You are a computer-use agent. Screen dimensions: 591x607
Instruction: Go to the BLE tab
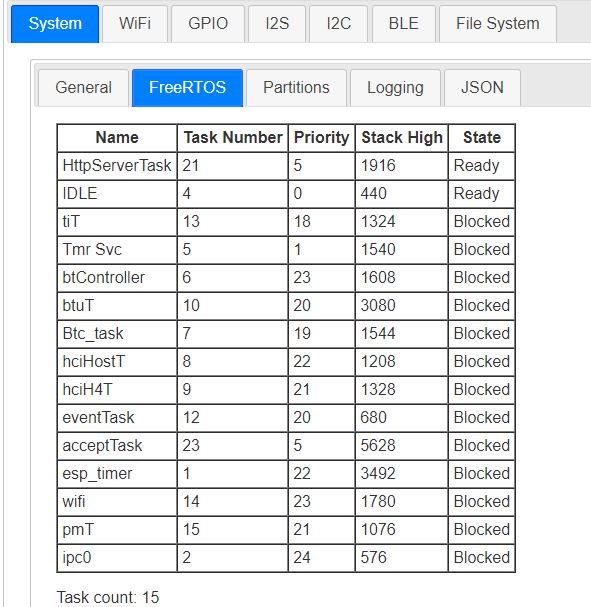pos(404,24)
